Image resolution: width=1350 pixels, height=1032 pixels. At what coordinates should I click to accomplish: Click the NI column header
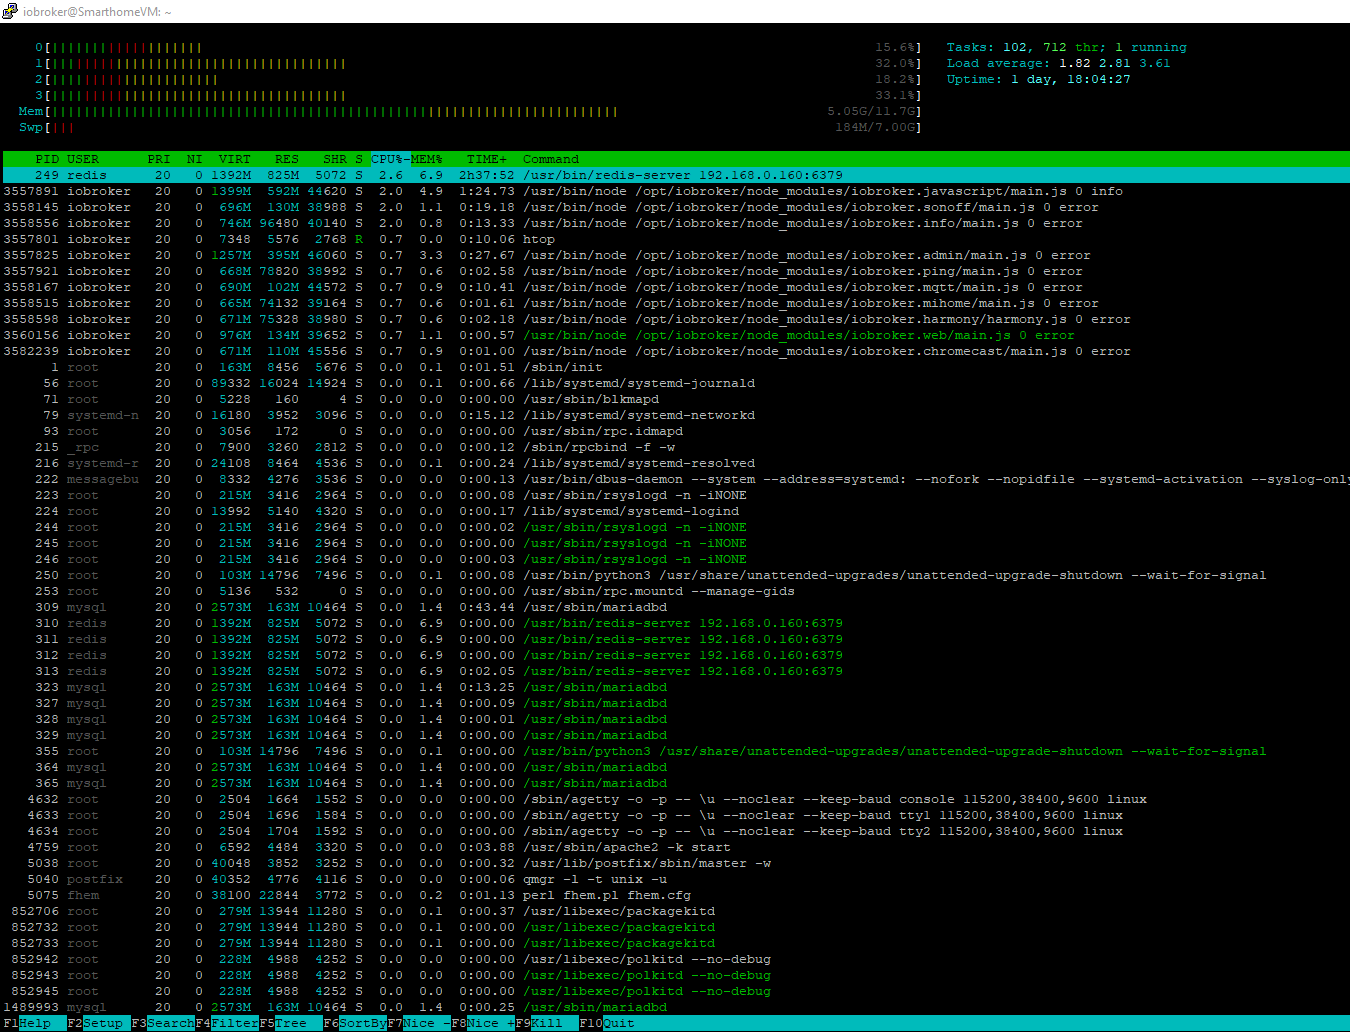[195, 159]
